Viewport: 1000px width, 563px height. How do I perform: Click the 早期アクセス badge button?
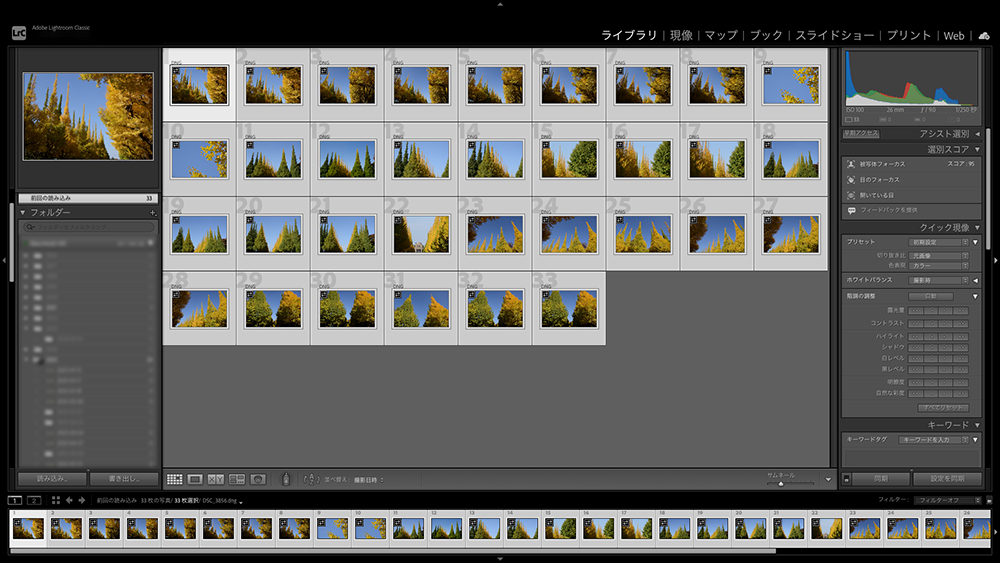(x=861, y=134)
